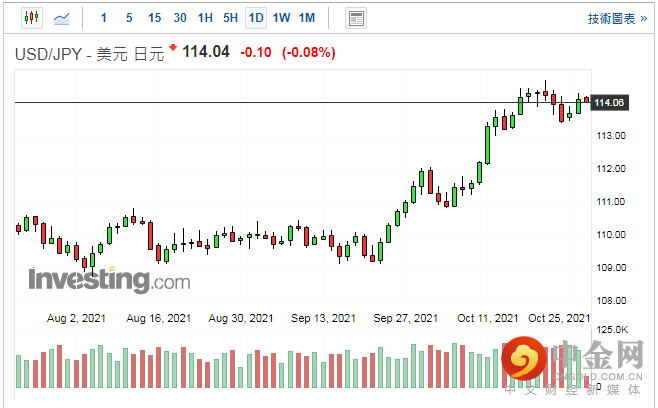Image resolution: width=658 pixels, height=408 pixels.
Task: Switch to 1H timeframe
Action: [x=205, y=18]
